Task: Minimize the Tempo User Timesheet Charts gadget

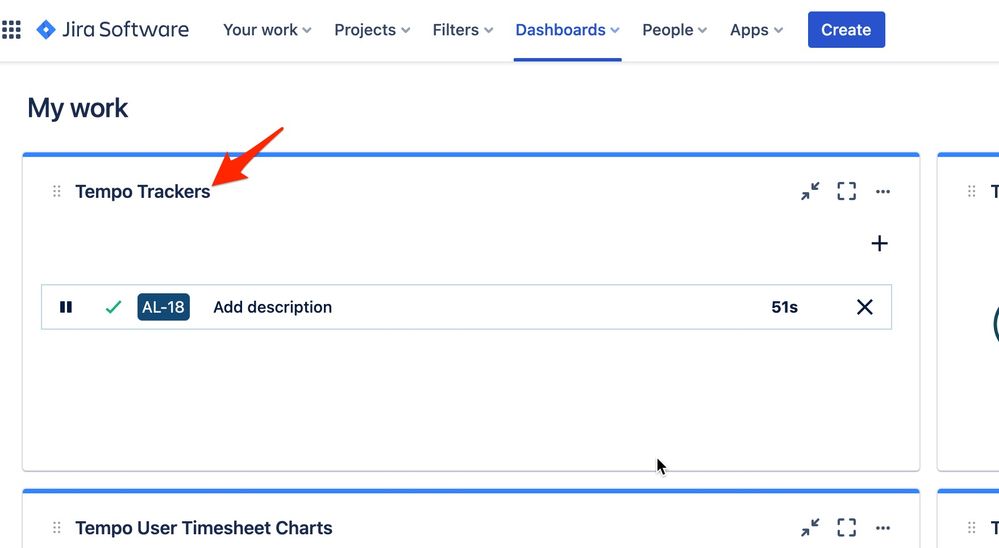Action: tap(810, 528)
